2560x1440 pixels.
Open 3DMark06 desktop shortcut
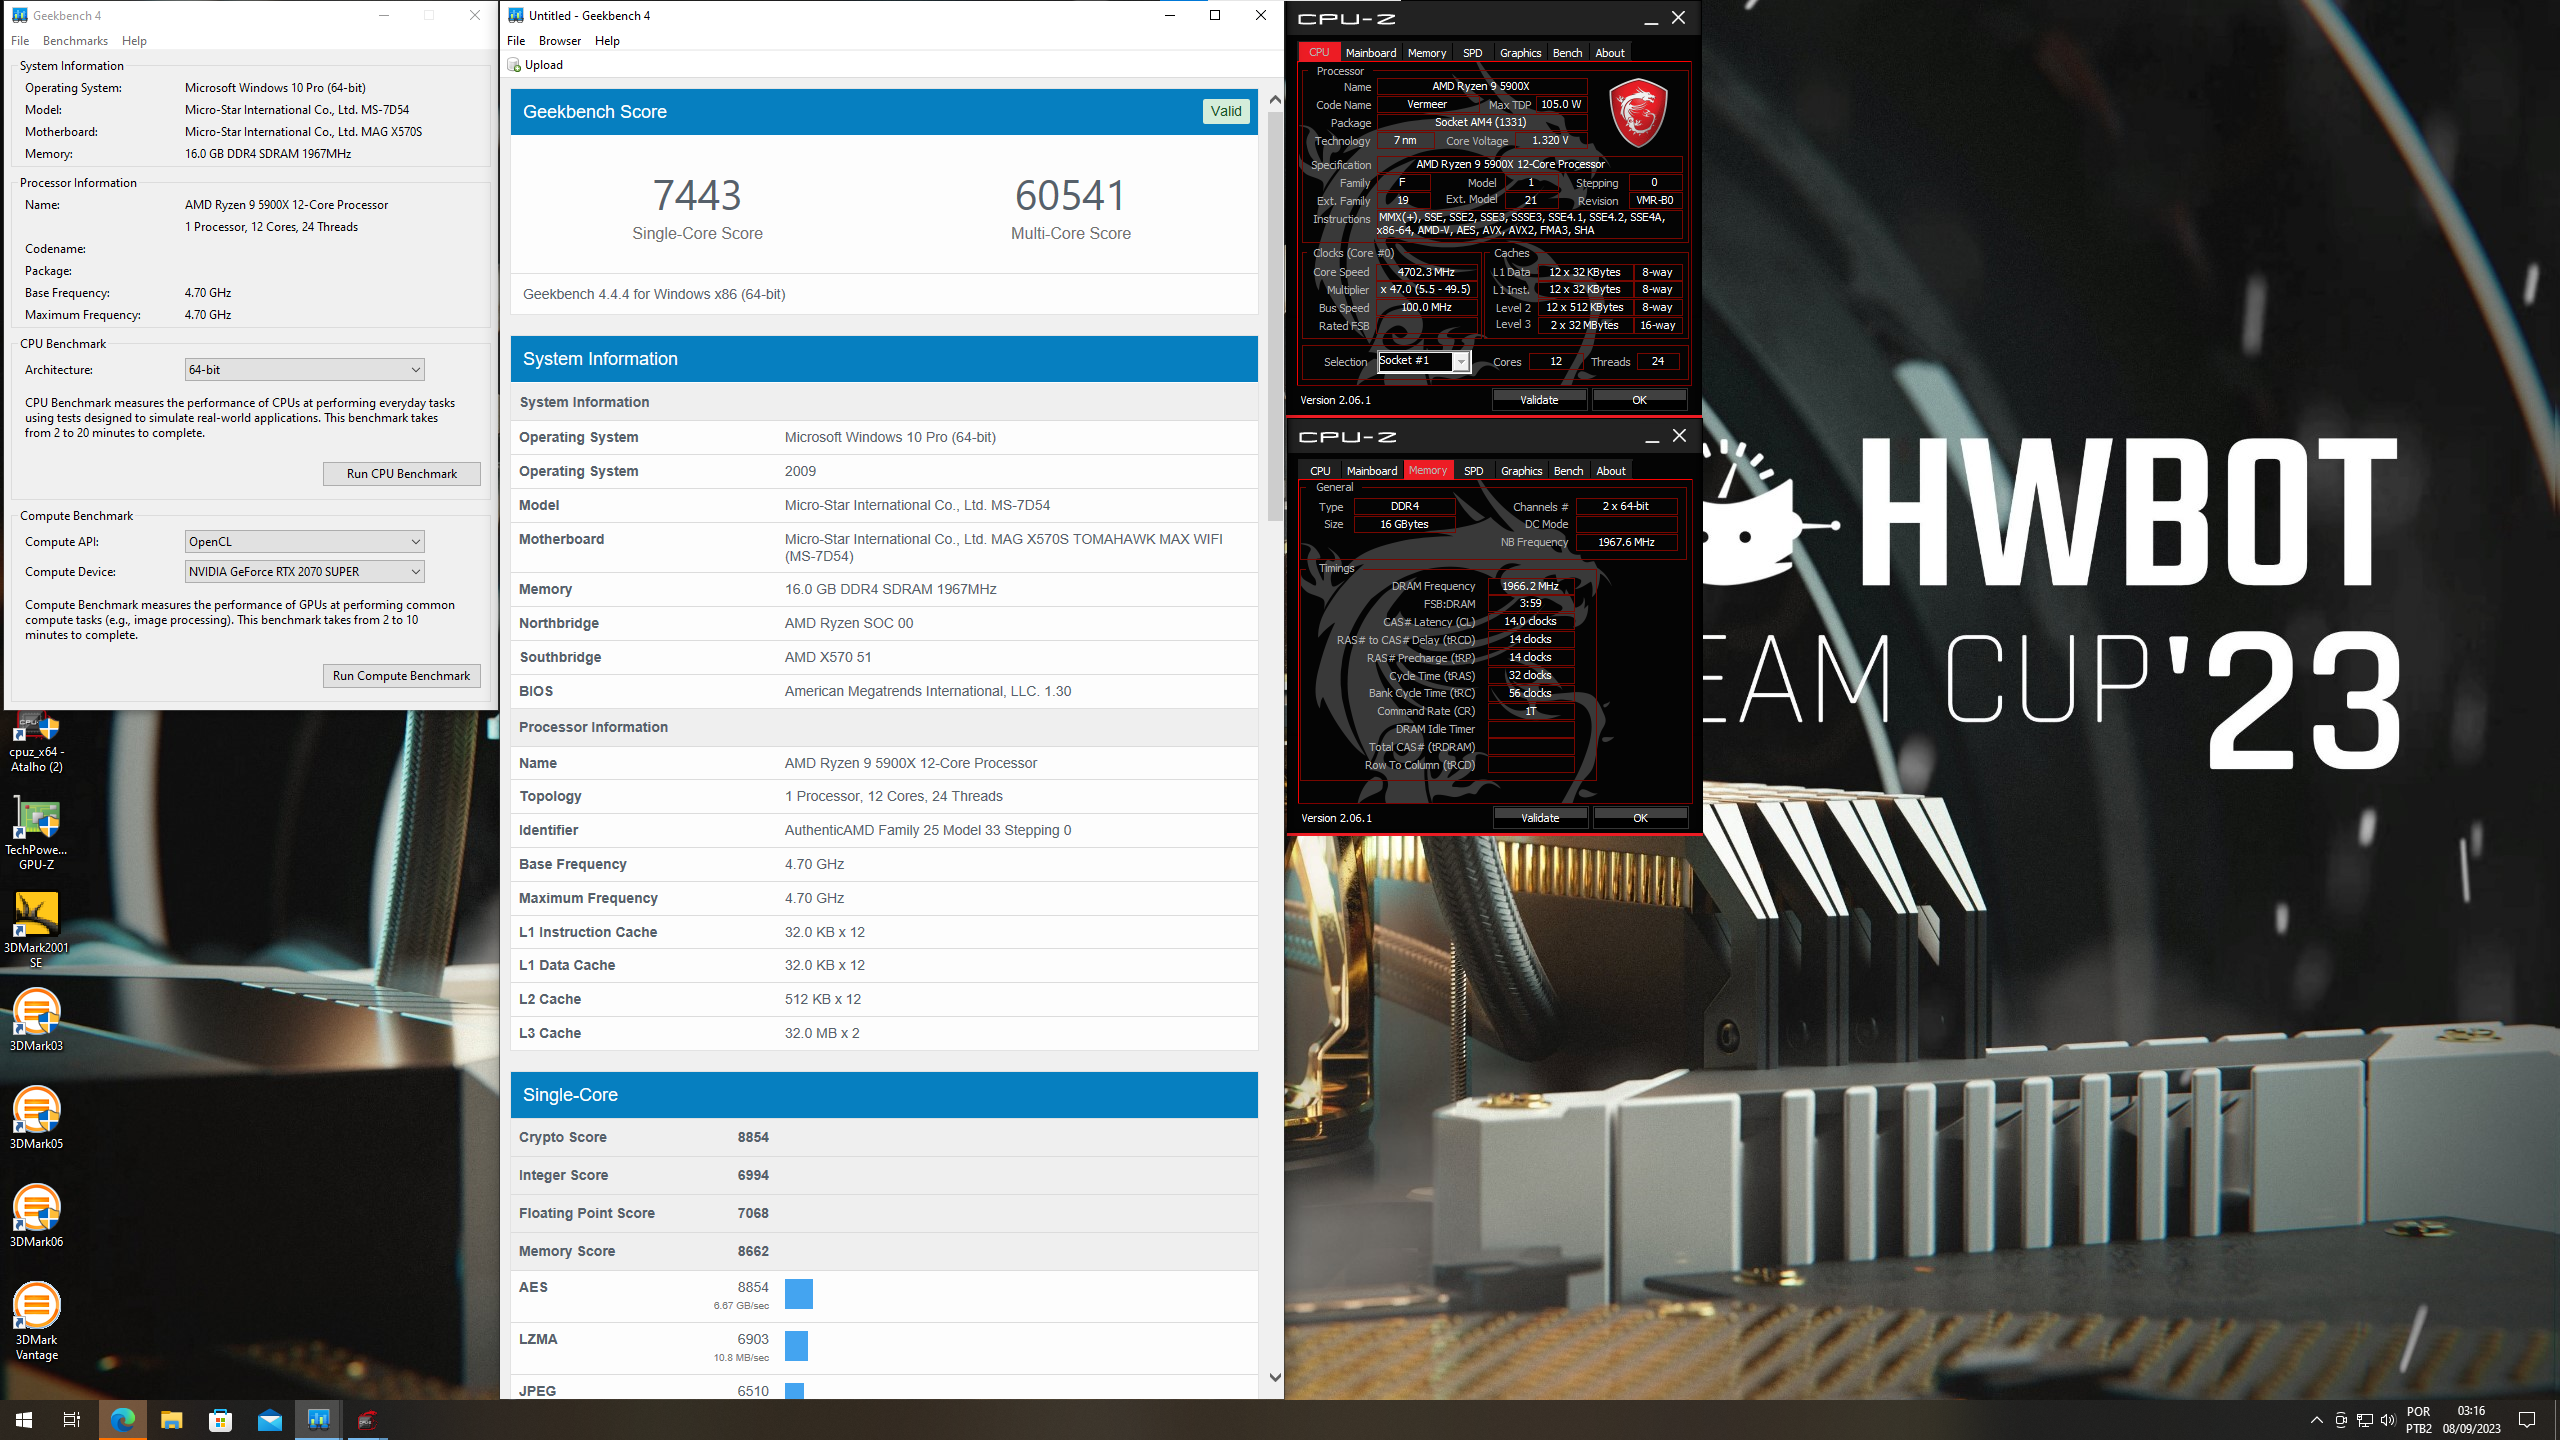(36, 1216)
